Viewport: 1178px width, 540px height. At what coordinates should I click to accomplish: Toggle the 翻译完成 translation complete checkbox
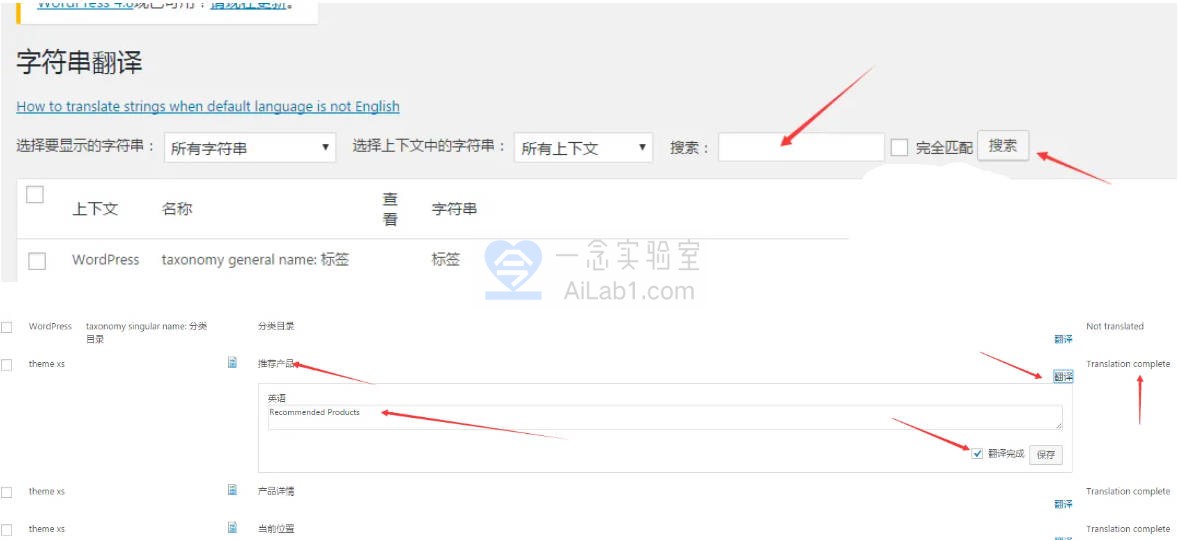pos(977,454)
